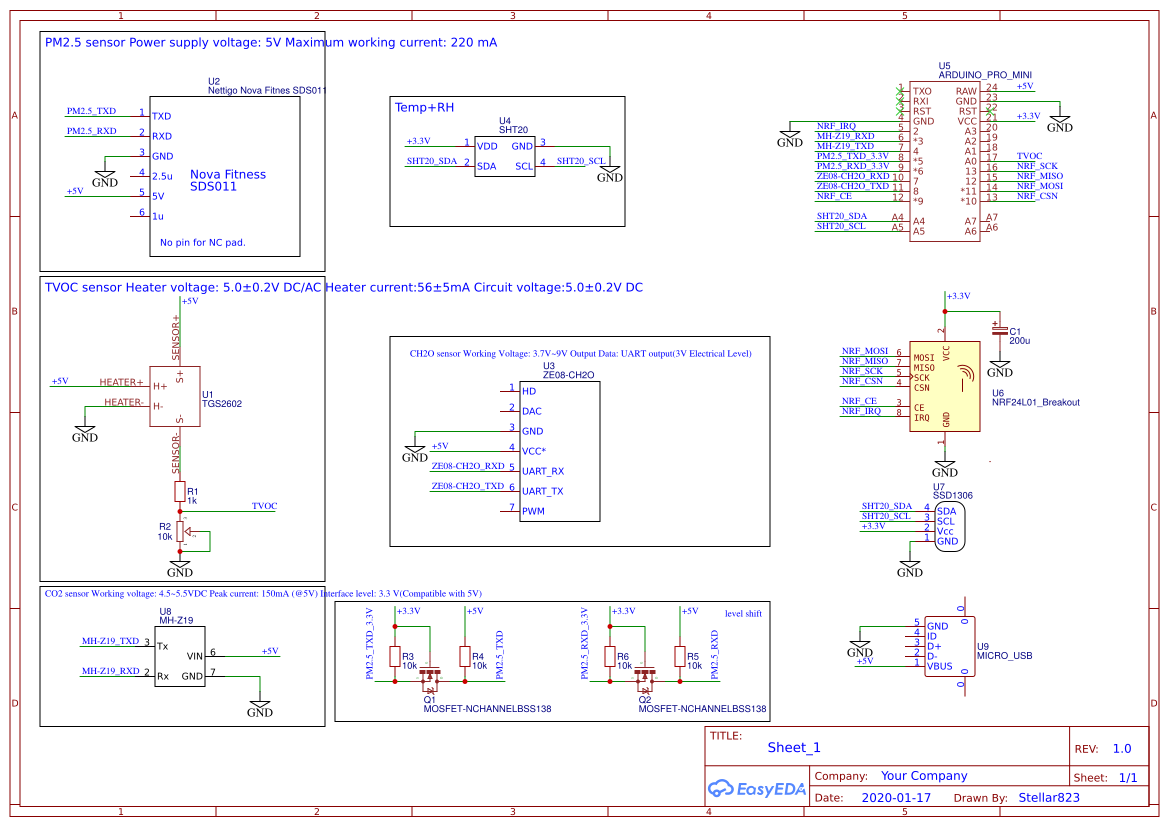This screenshot has height=827, width=1169.
Task: Select the VIN pin label on MH-Z19
Action: [195, 657]
